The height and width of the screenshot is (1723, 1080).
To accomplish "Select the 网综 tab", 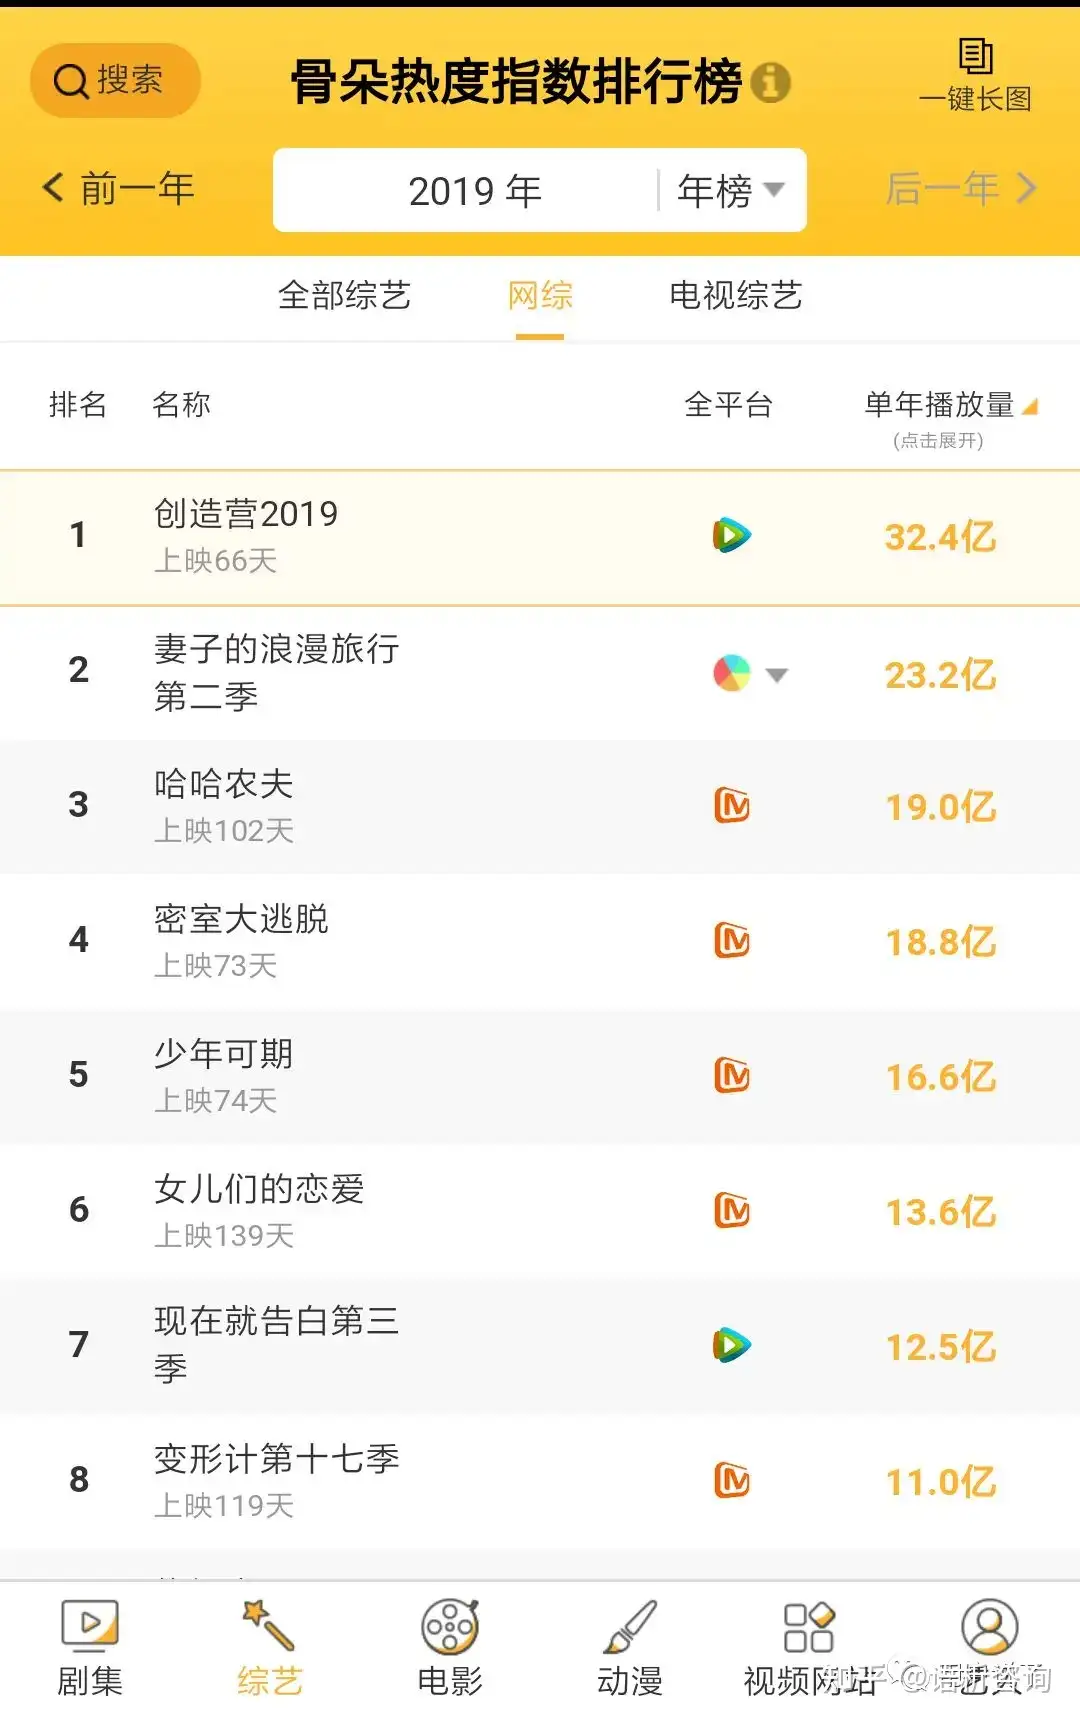I will coord(540,296).
